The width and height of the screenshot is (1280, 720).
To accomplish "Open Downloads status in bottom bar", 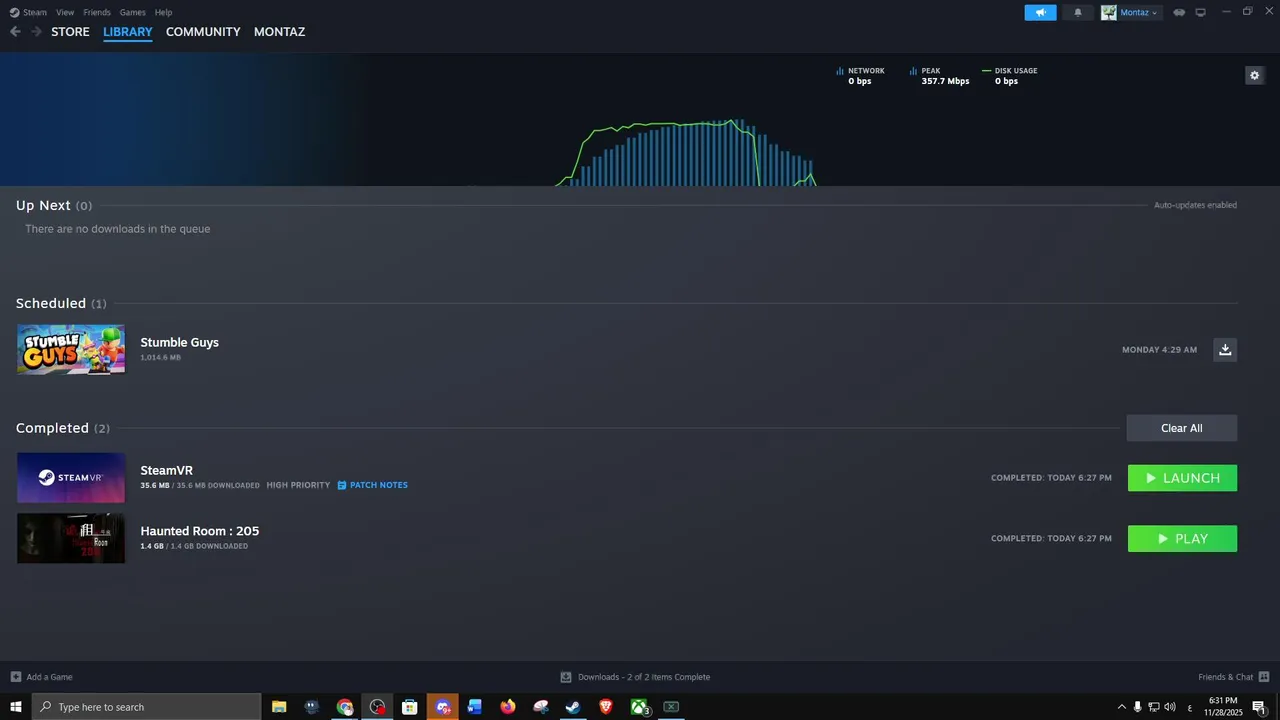I will pos(635,677).
